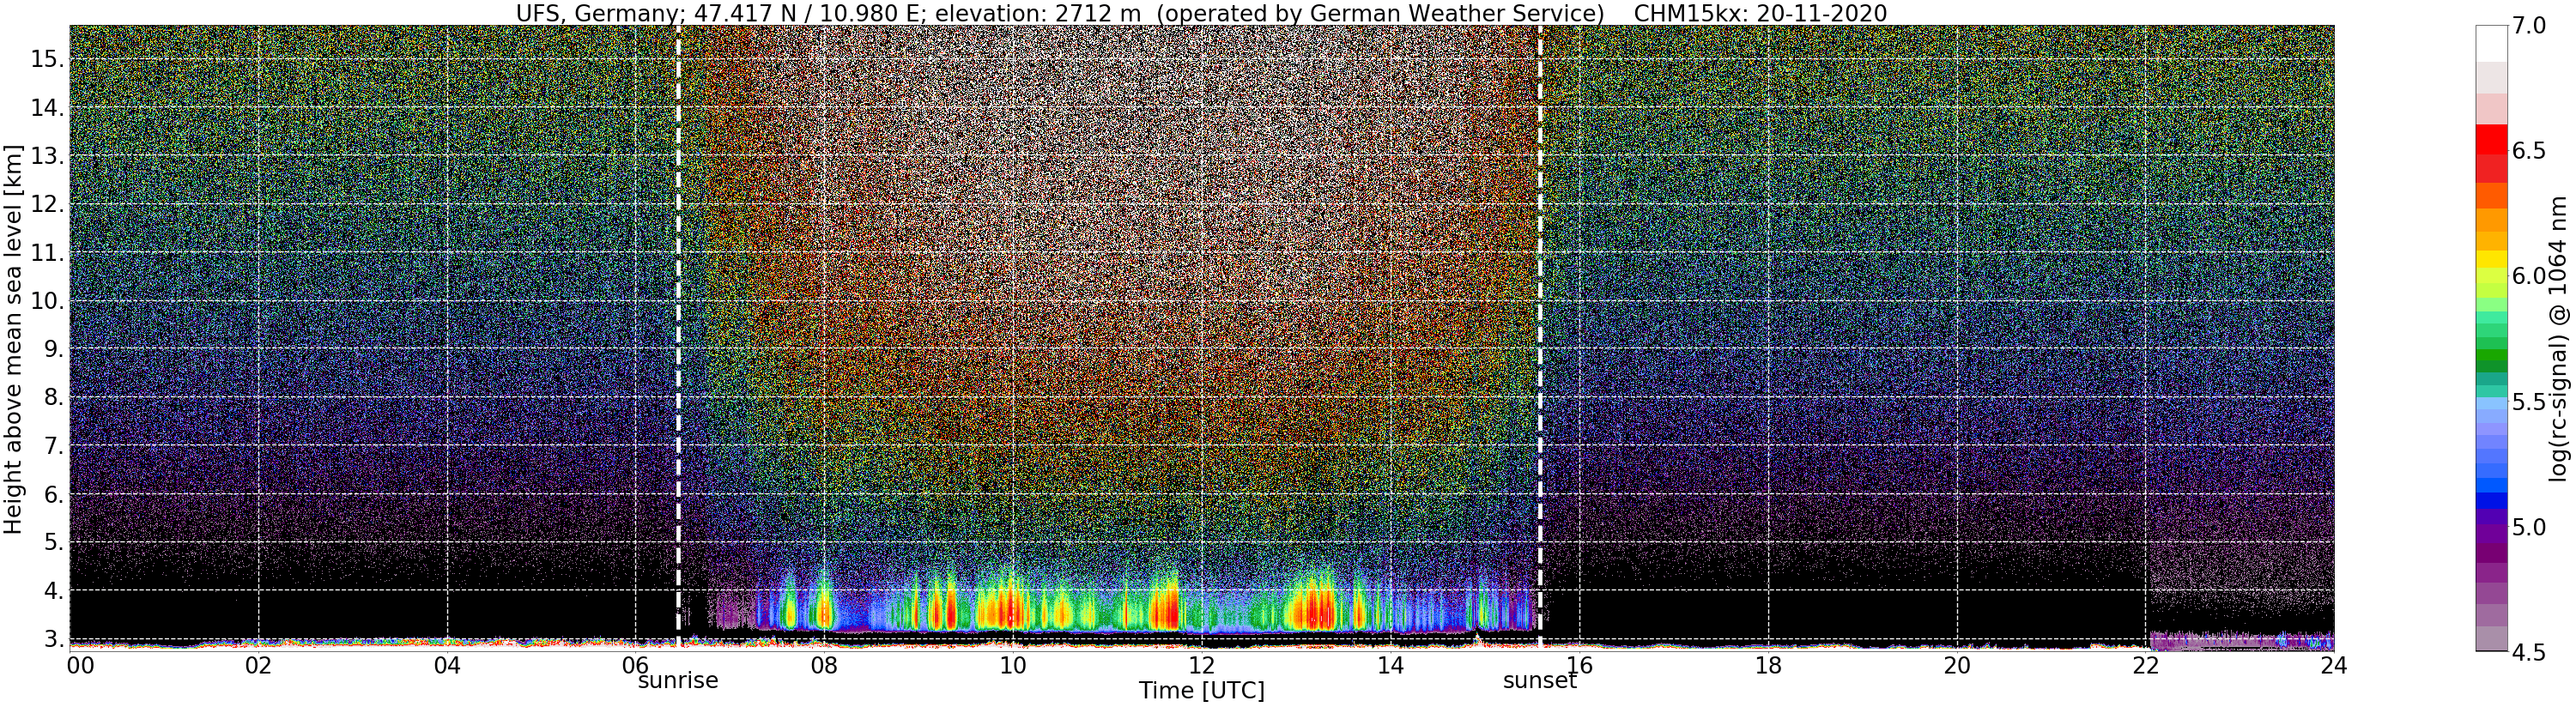2576x707 pixels.
Task: Select the "log(rc-signal) @ 1064 nm" colorbar label
Action: tap(2560, 338)
